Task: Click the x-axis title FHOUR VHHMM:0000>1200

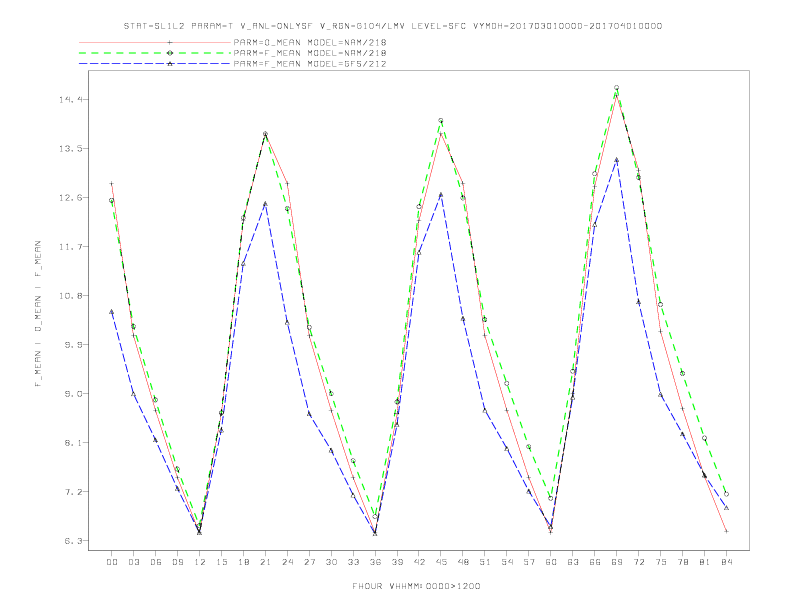Action: point(416,586)
